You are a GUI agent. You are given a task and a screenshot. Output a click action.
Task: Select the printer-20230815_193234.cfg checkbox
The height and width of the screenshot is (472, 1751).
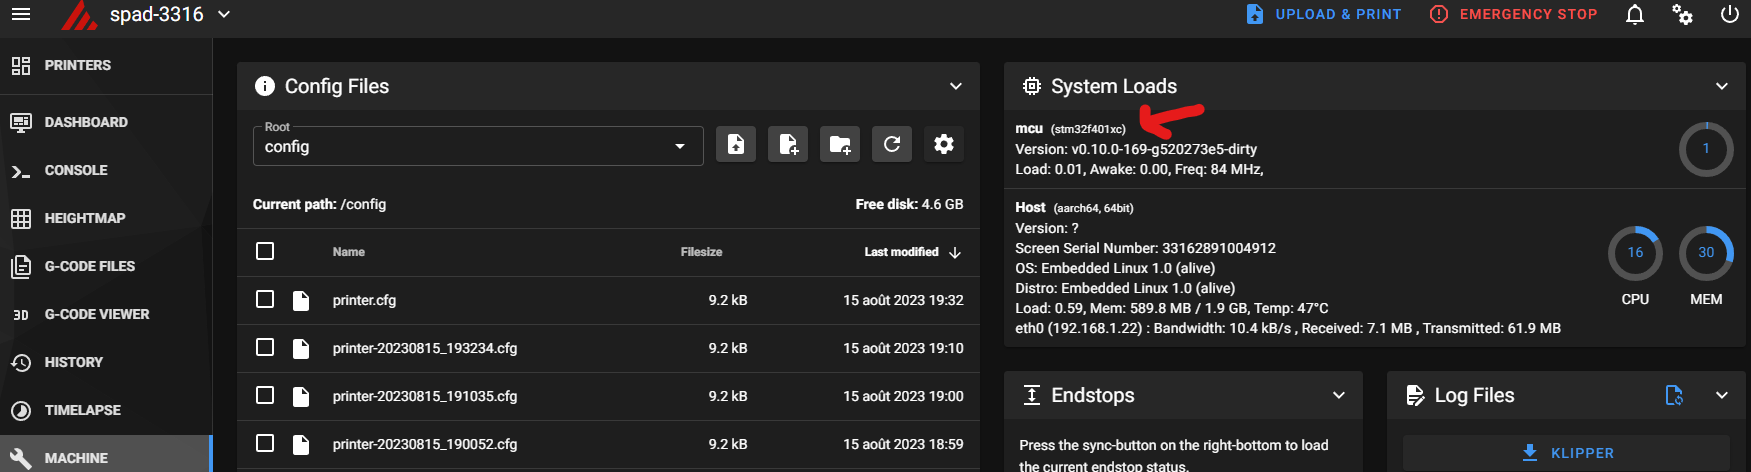click(265, 347)
